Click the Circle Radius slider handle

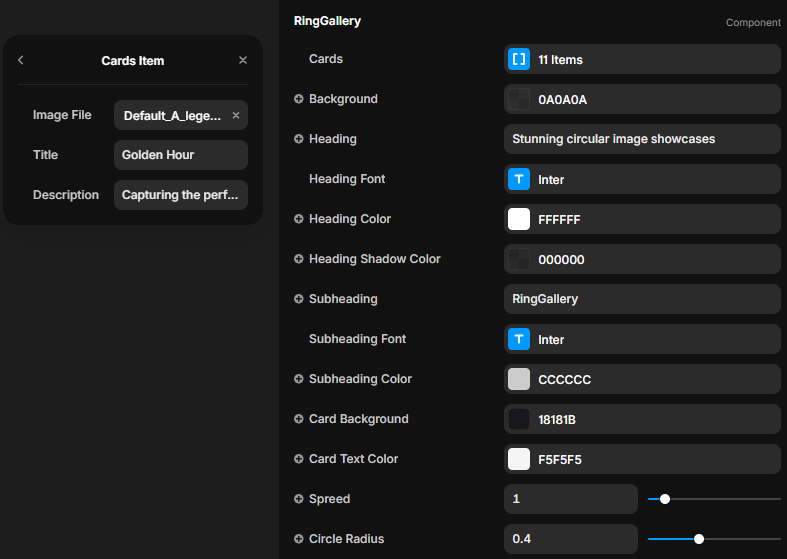[x=699, y=539]
